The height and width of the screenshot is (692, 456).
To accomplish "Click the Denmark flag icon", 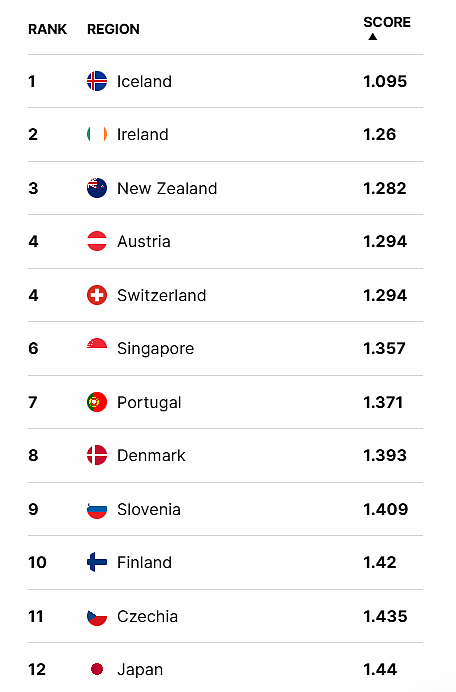I will click(97, 455).
